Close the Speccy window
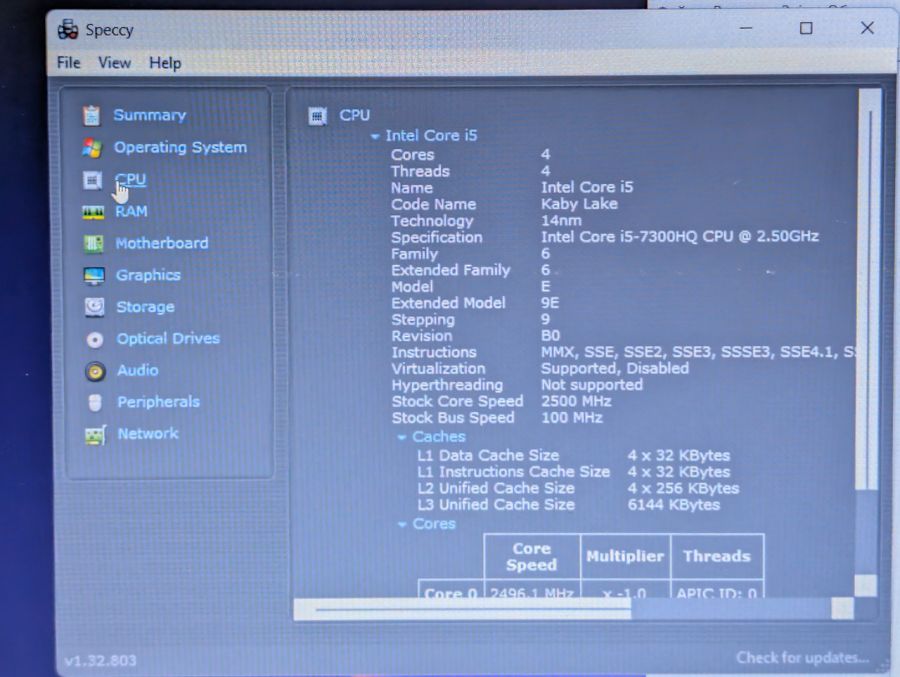This screenshot has width=900, height=677. 868,28
